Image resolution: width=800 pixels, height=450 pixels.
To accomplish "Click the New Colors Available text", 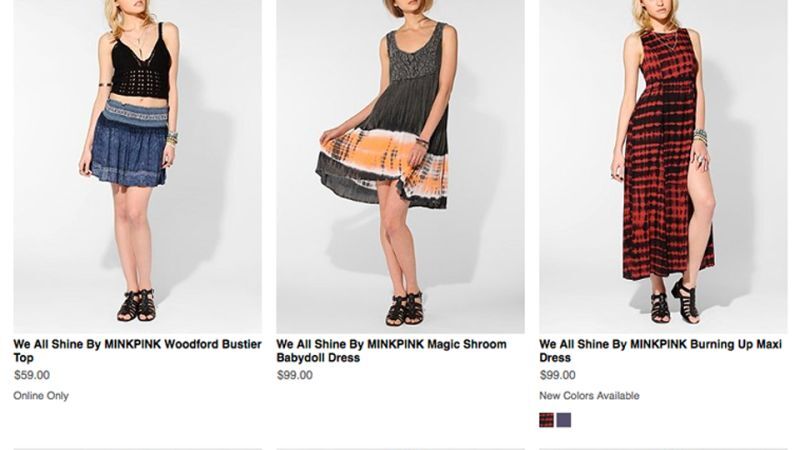I will pyautogui.click(x=589, y=396).
